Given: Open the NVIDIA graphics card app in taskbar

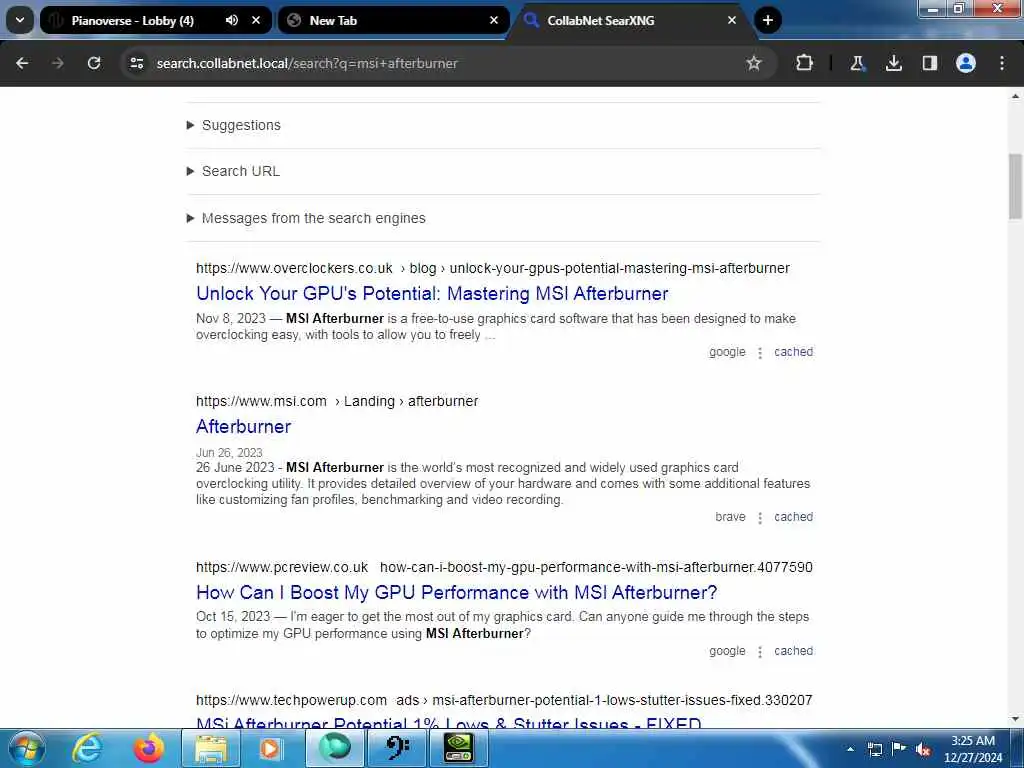Looking at the screenshot, I should point(459,748).
